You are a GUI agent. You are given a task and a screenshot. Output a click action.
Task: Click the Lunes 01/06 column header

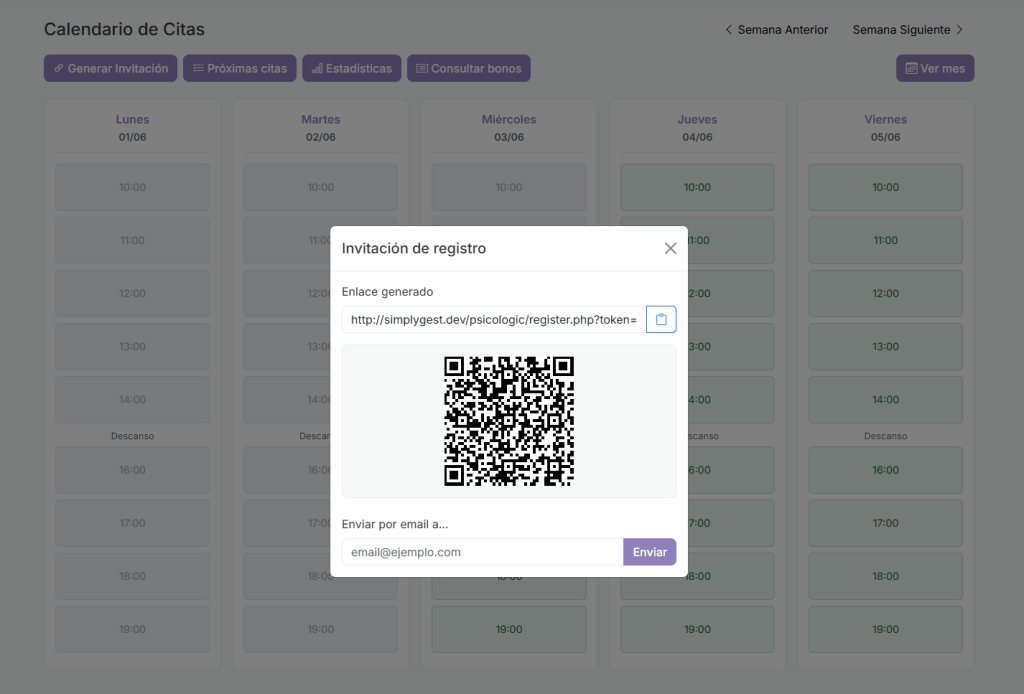(133, 128)
